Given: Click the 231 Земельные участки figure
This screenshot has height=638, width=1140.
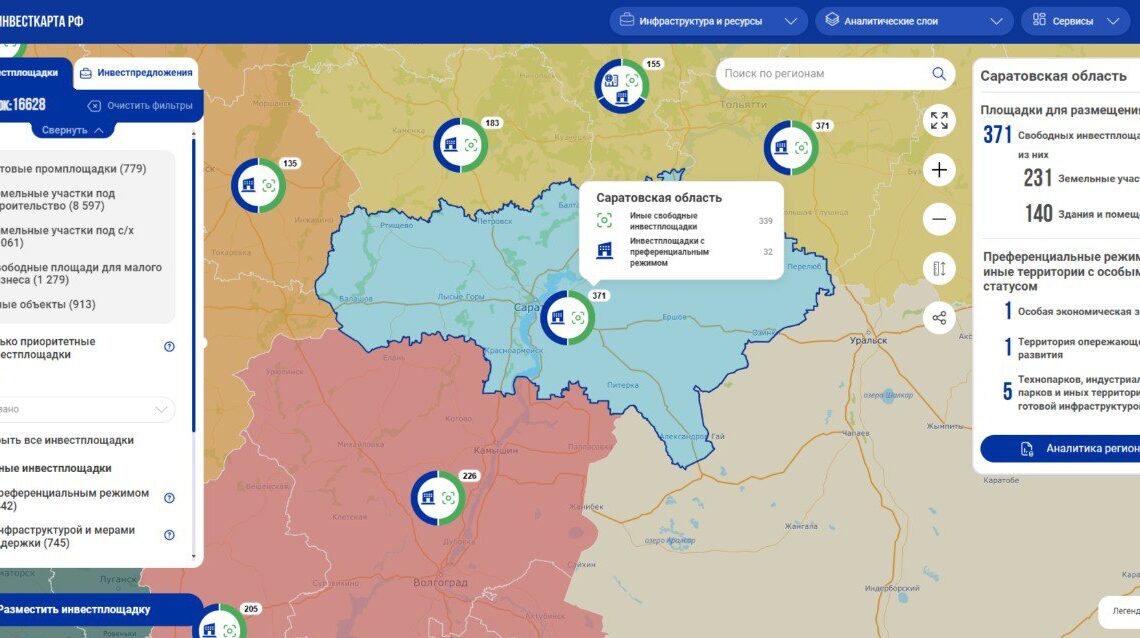Looking at the screenshot, I should point(1037,177).
